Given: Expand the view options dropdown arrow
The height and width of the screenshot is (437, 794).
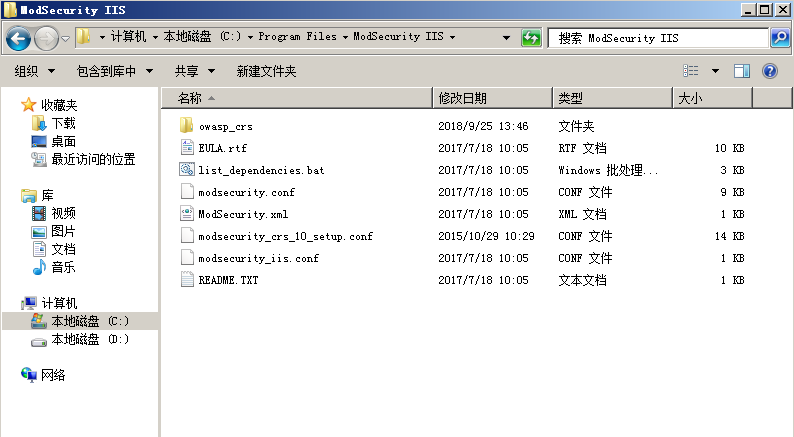Looking at the screenshot, I should [715, 71].
